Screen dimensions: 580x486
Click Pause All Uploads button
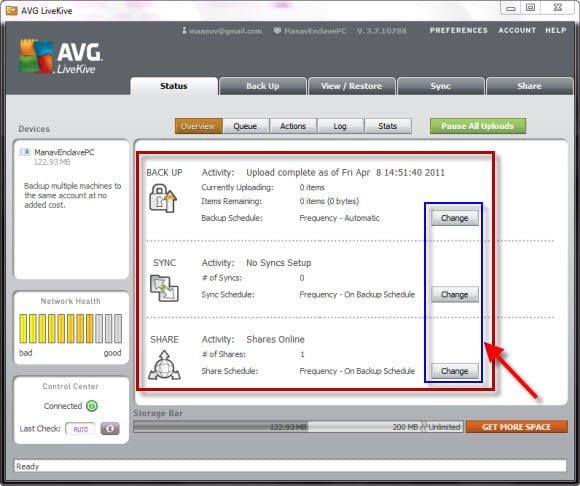coord(478,126)
